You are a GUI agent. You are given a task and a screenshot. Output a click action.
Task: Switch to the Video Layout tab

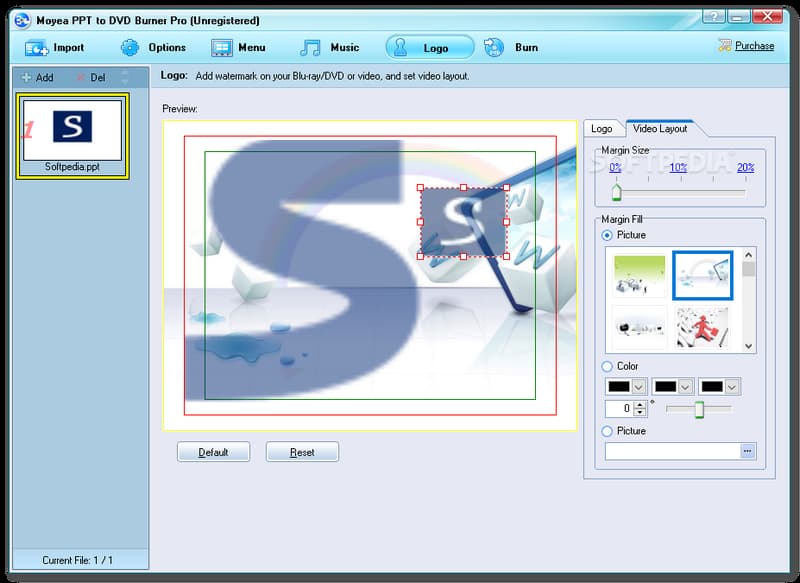click(660, 129)
